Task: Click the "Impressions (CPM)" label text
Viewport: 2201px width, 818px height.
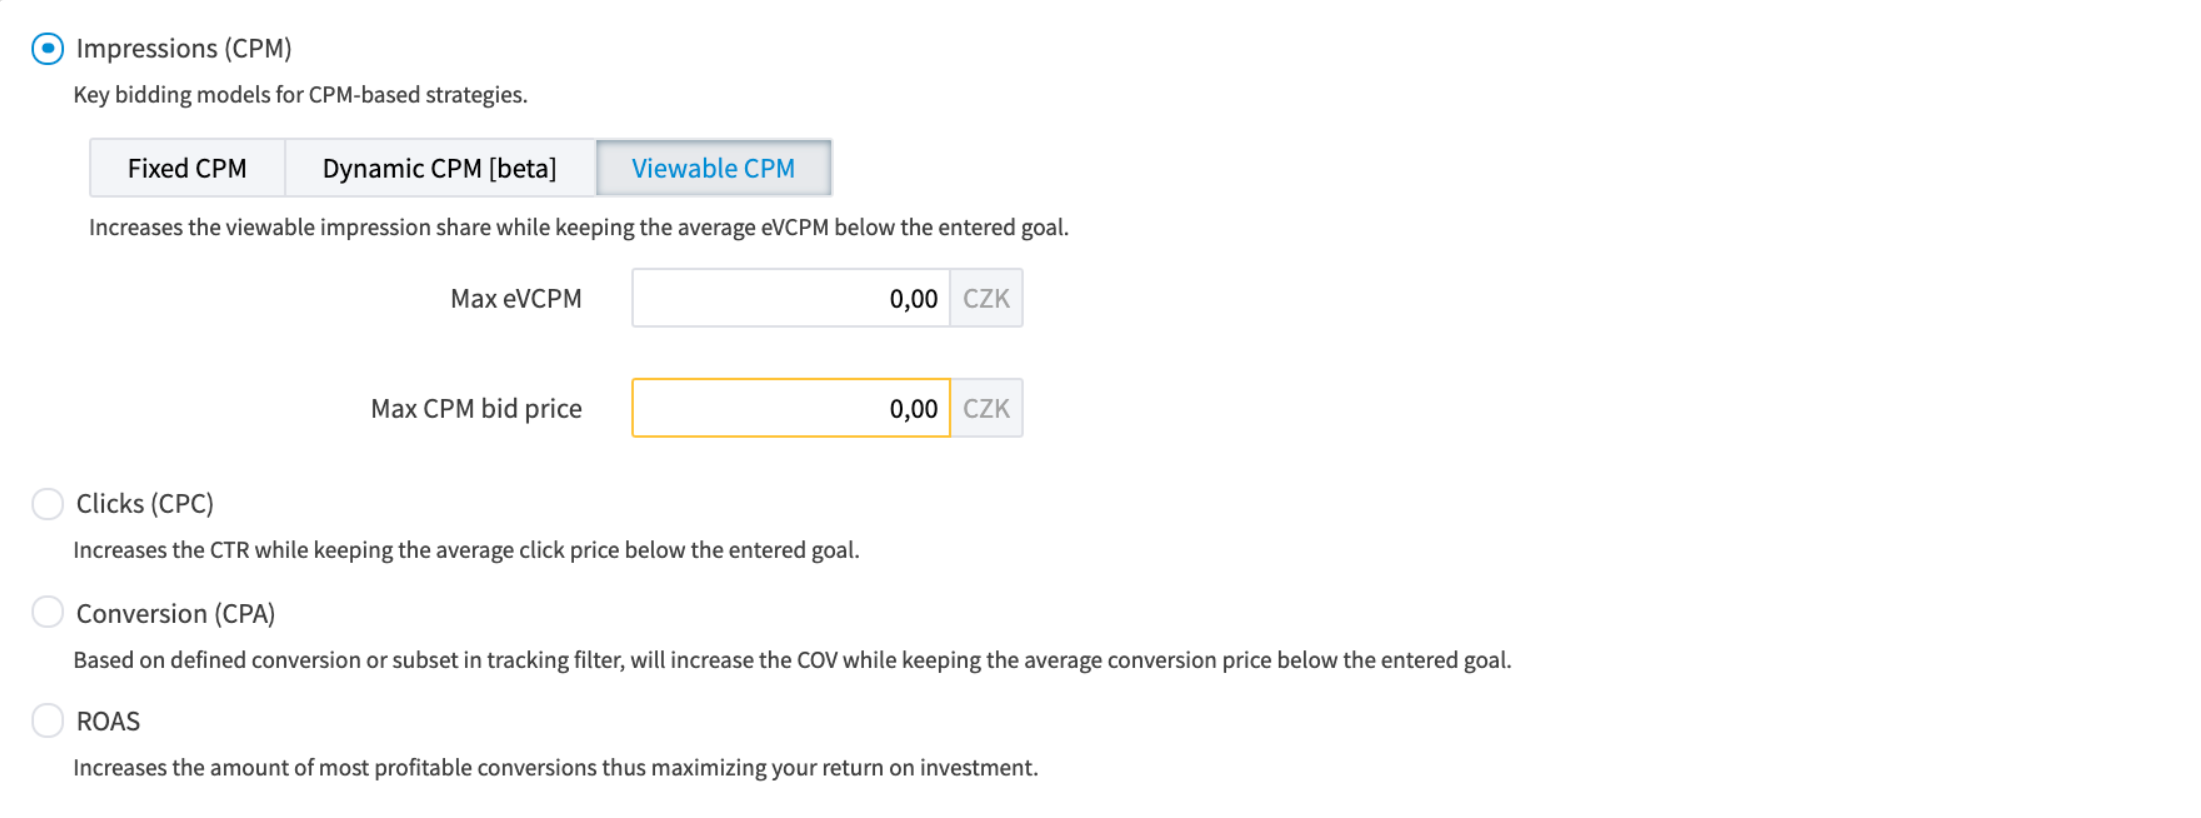Action: point(184,49)
